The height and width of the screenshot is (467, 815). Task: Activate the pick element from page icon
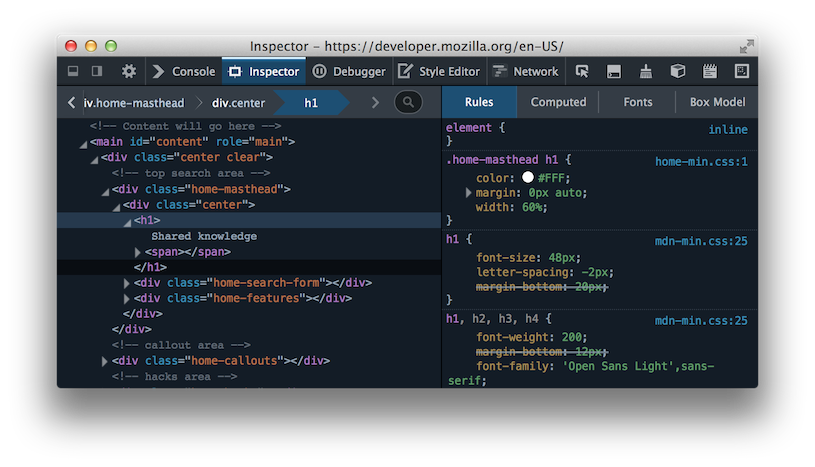tap(582, 71)
